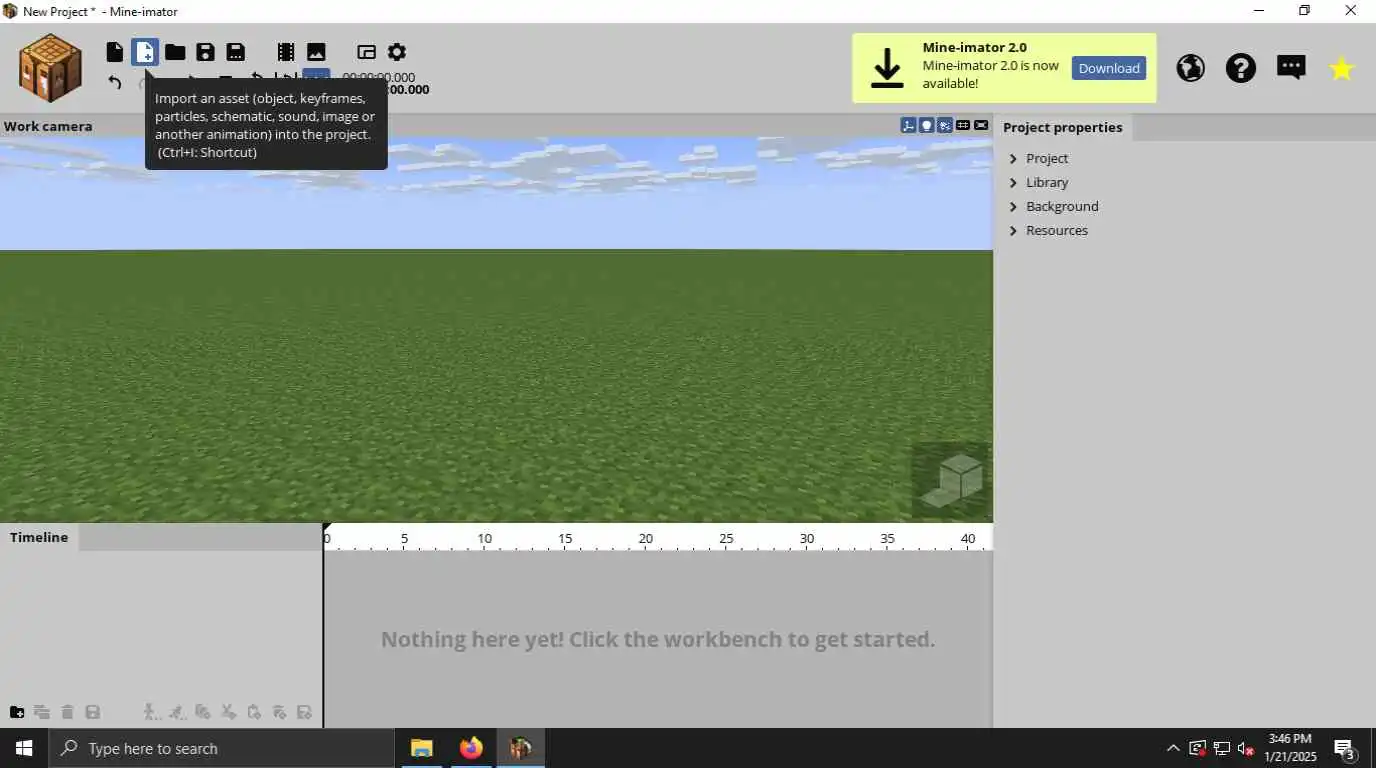Toggle the viewport aspect ratio button
Screen dimensions: 1376x768
pos(981,125)
